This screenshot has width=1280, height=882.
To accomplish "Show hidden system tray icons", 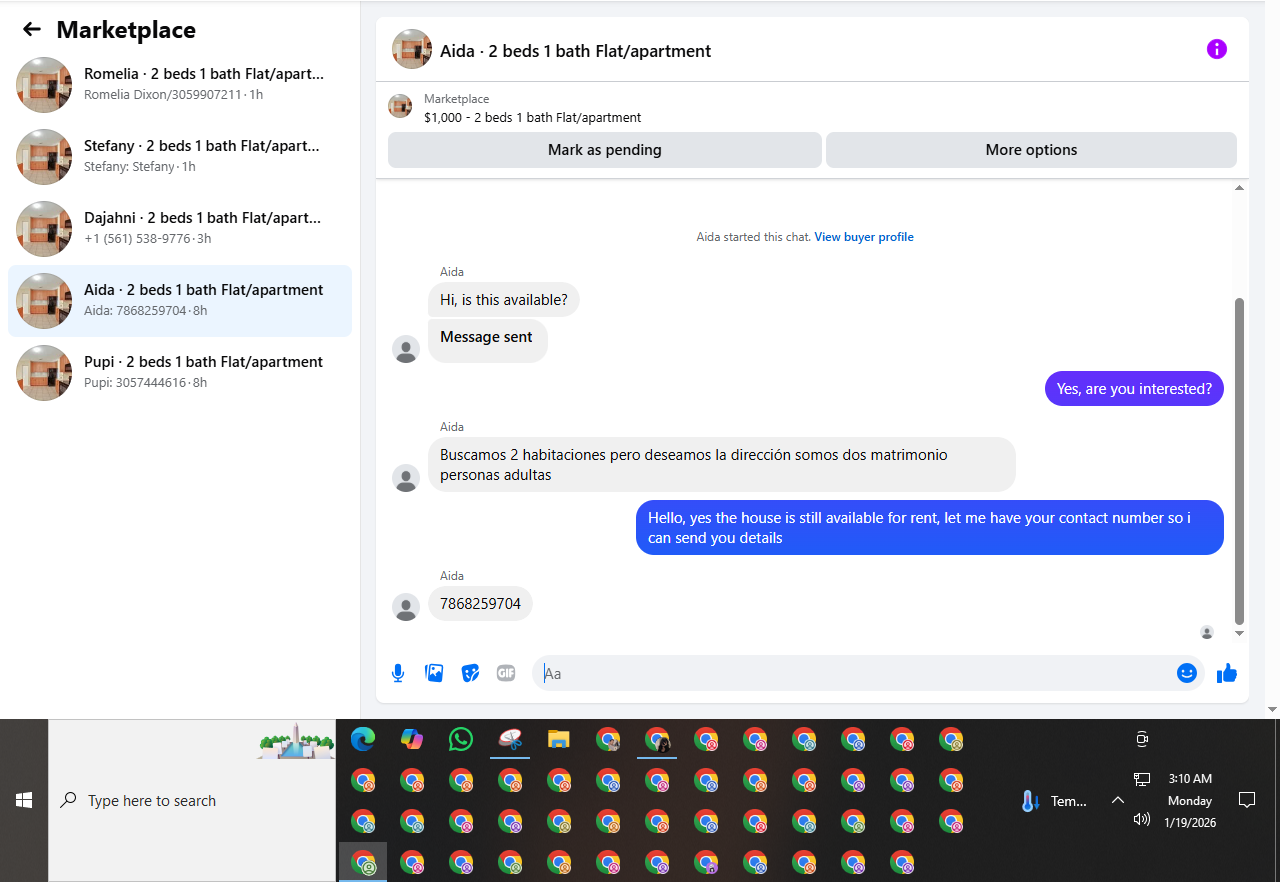I will [x=1118, y=800].
